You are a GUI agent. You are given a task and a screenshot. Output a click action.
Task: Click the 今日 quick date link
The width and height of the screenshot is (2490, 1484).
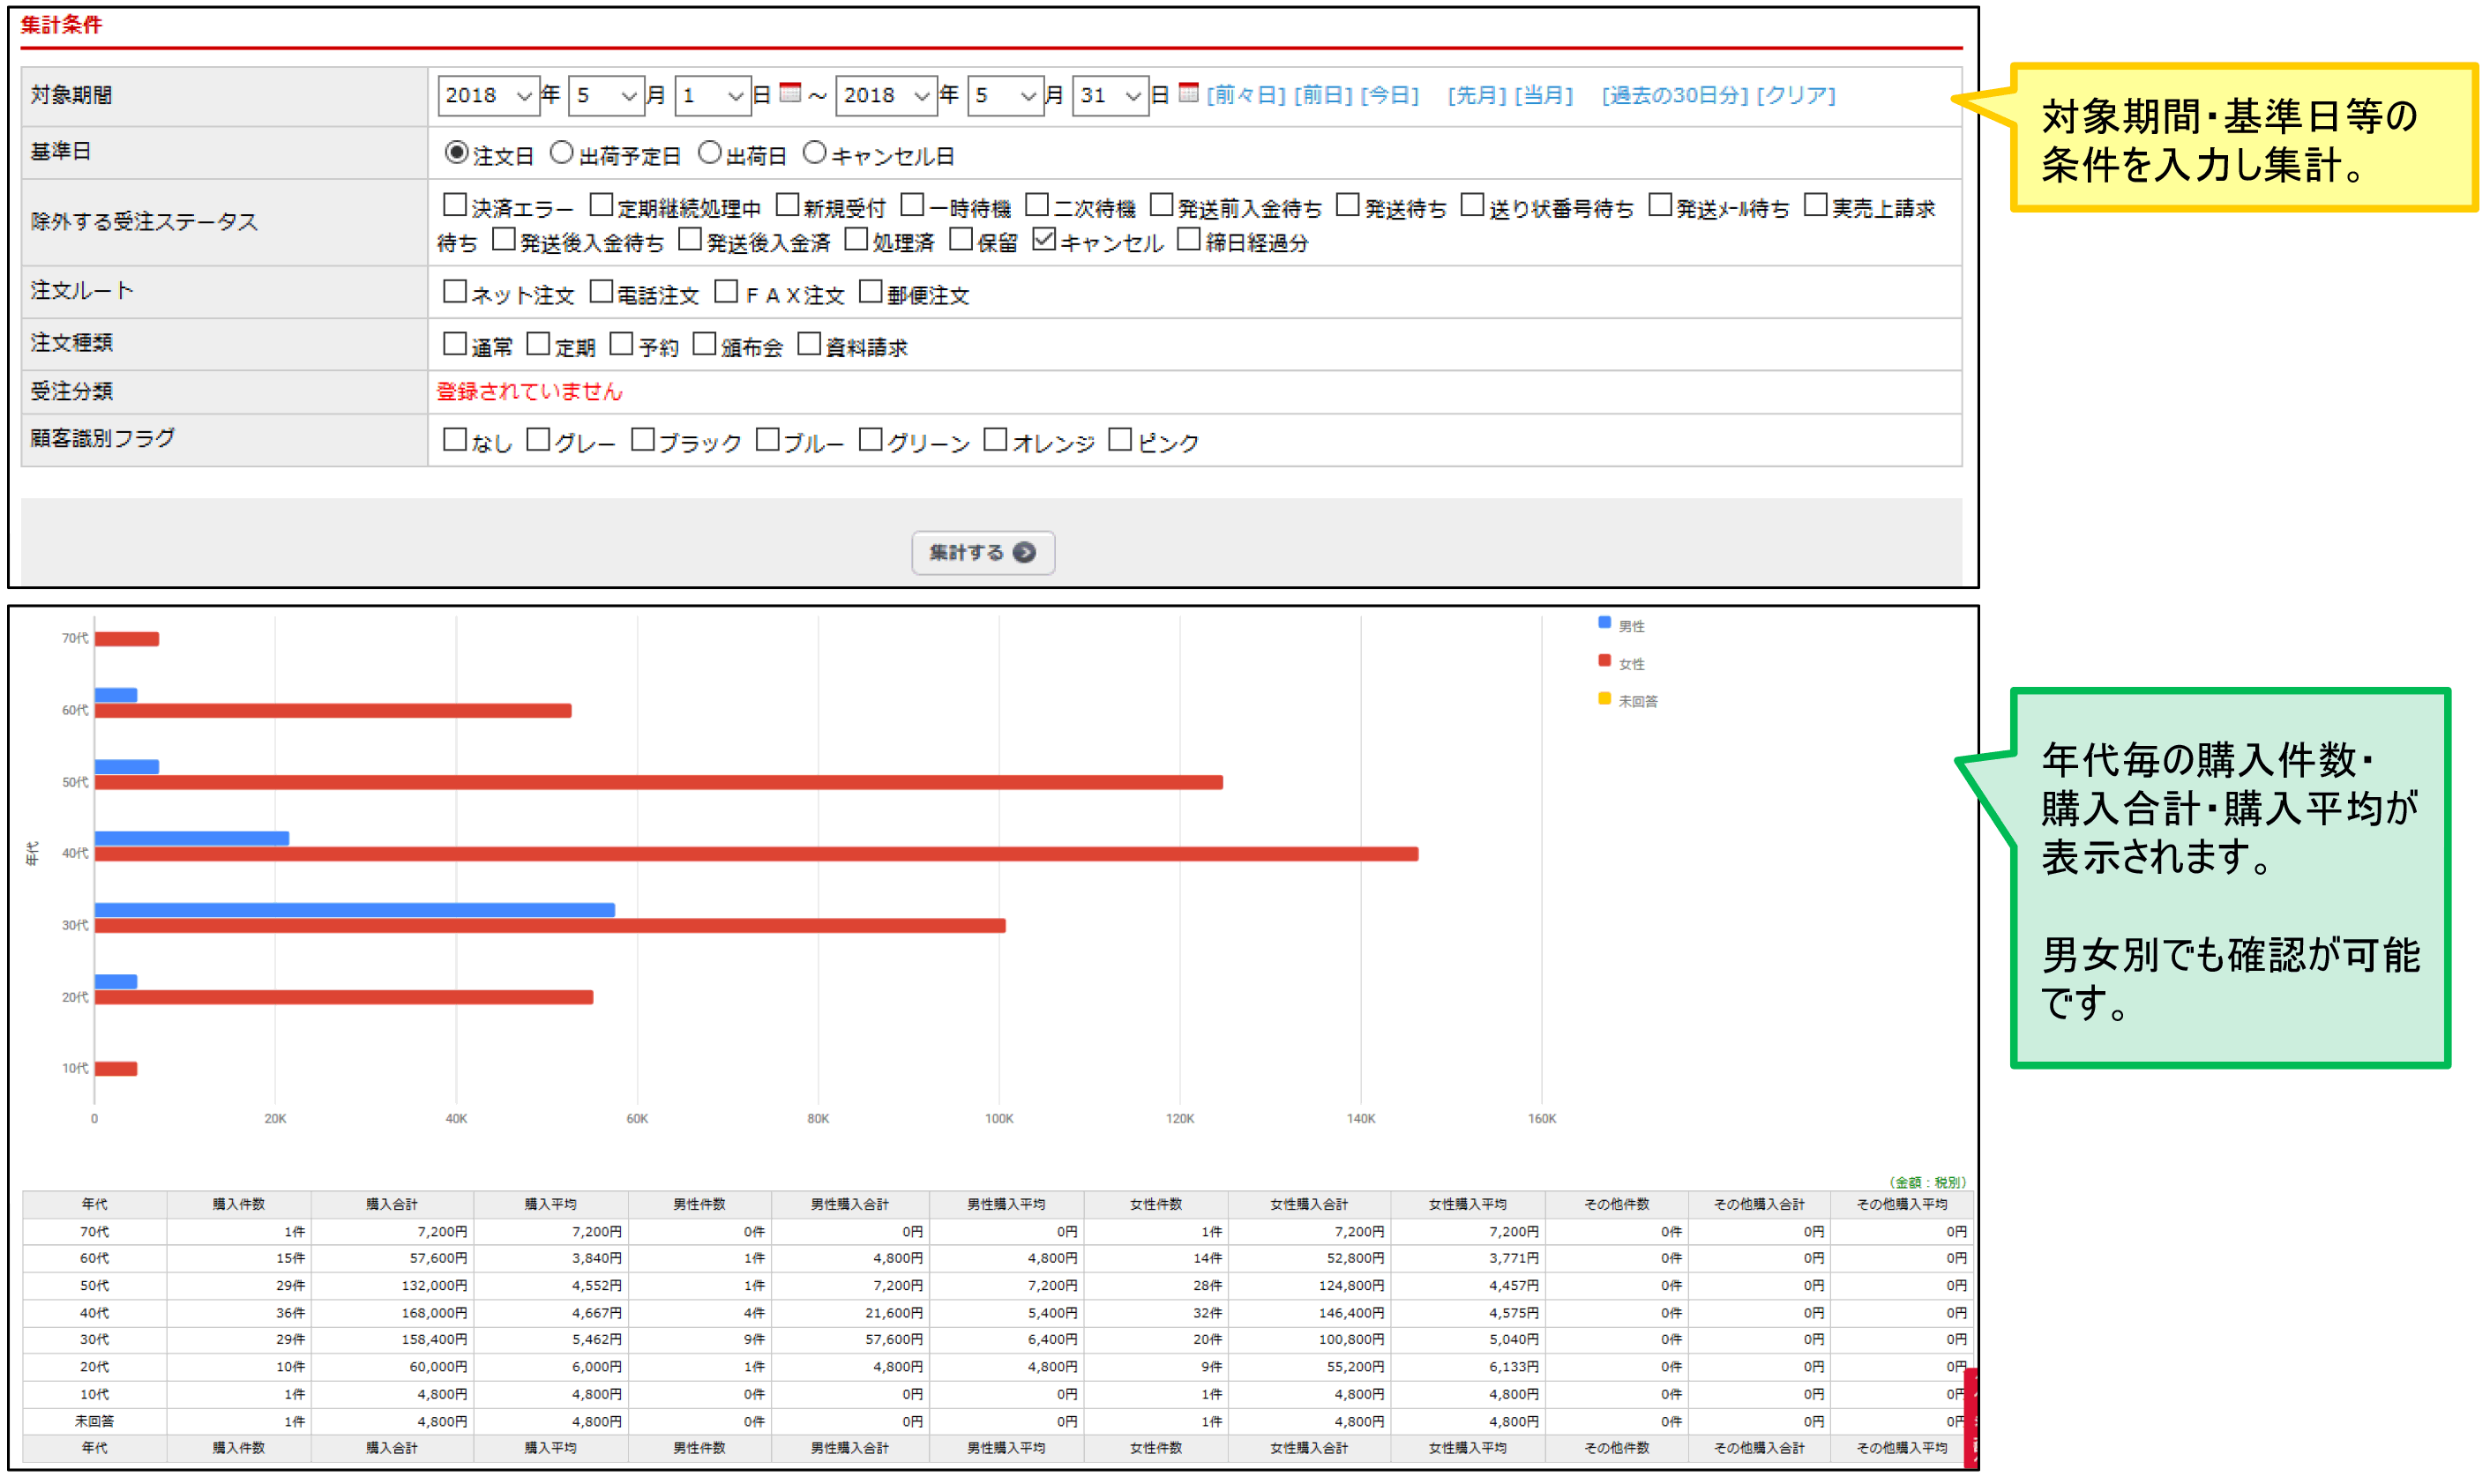pyautogui.click(x=1390, y=95)
